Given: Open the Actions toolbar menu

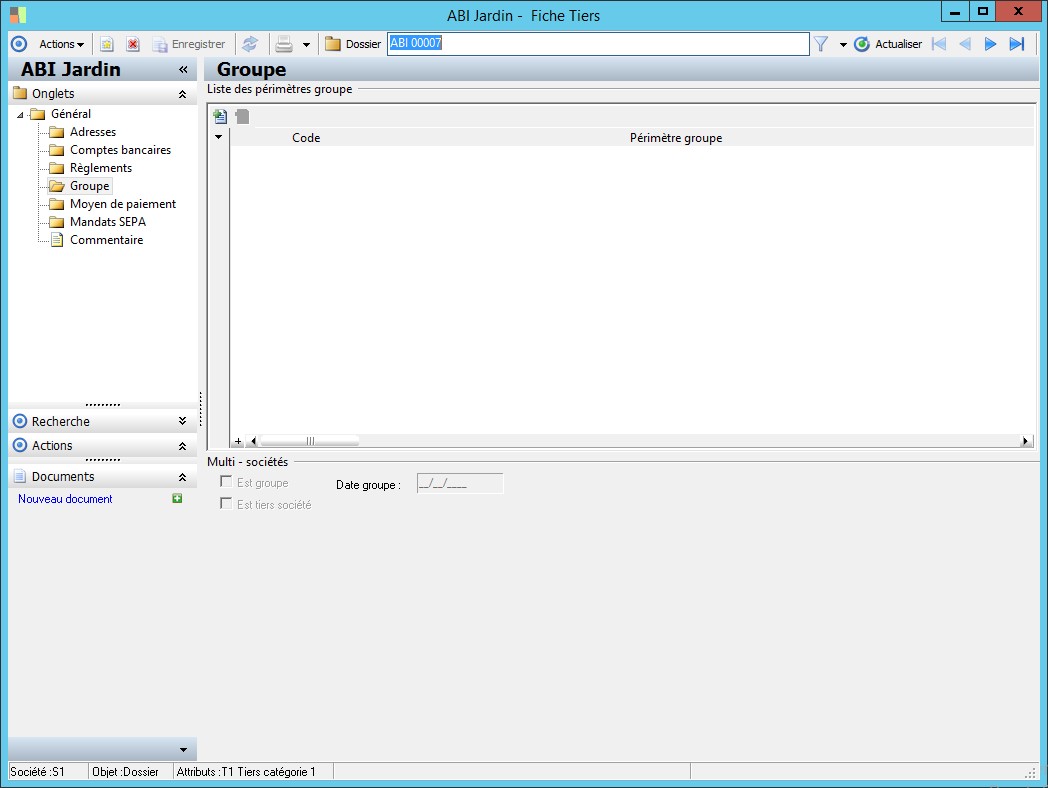Looking at the screenshot, I should point(61,44).
